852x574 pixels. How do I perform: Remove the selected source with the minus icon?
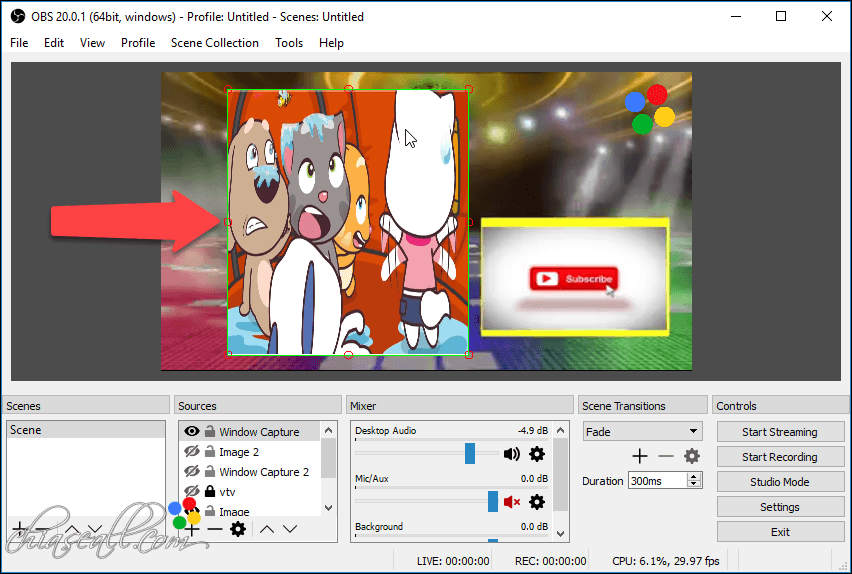point(215,529)
